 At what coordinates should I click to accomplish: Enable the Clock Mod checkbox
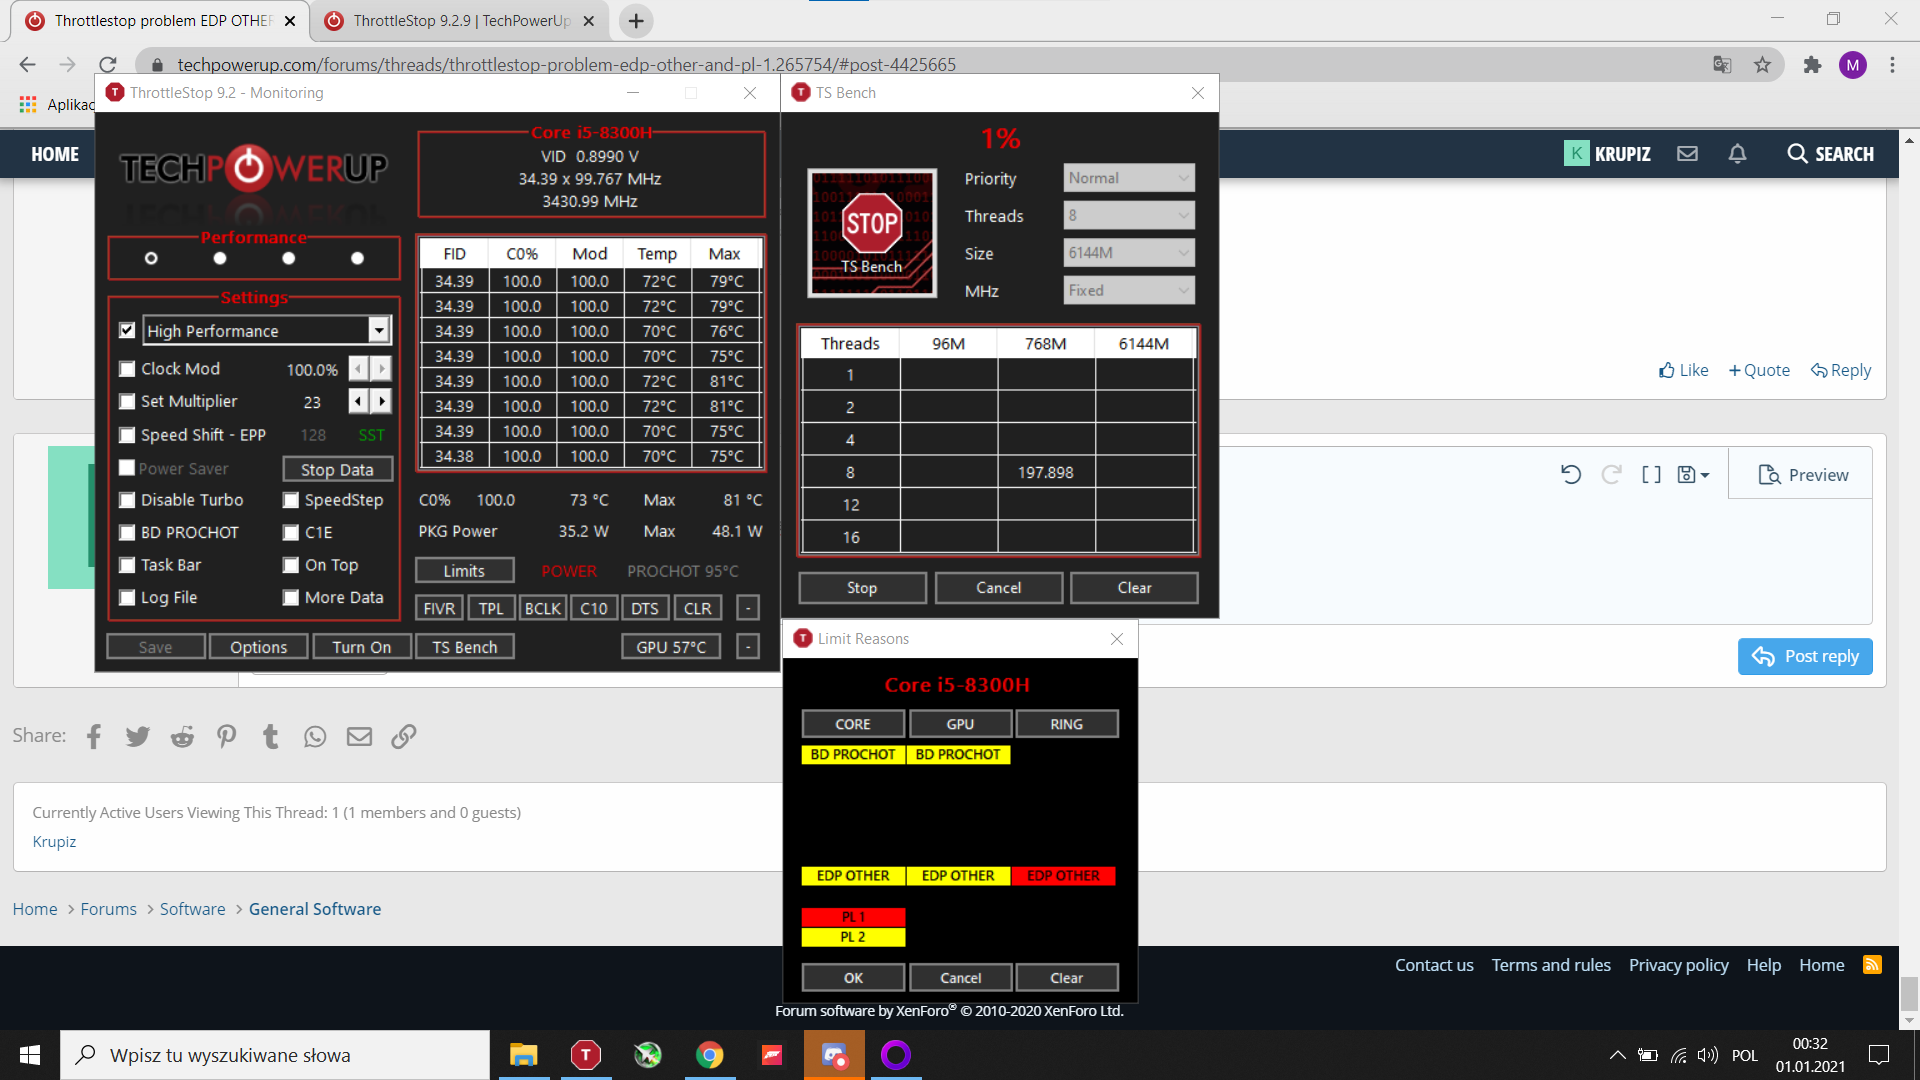point(127,369)
